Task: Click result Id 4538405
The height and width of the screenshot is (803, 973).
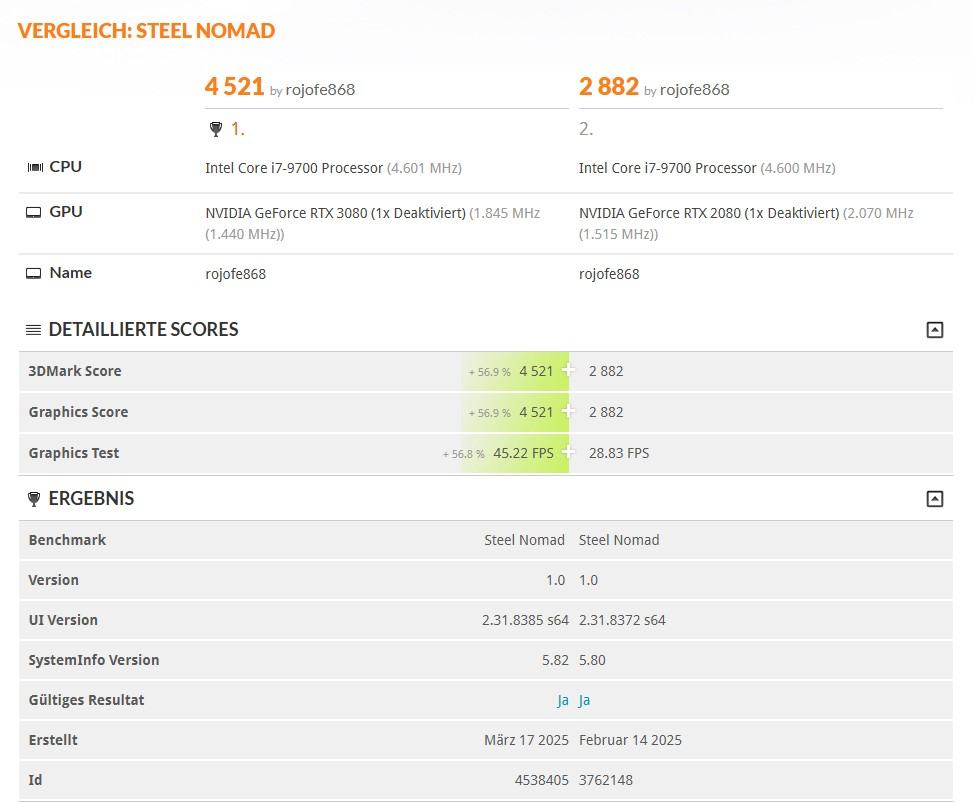Action: click(x=542, y=780)
